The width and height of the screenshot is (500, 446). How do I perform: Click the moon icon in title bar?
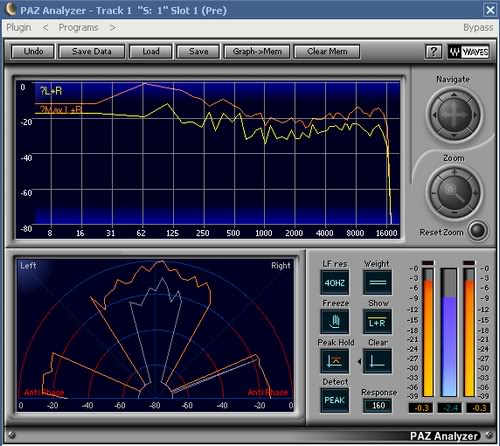pos(11,9)
